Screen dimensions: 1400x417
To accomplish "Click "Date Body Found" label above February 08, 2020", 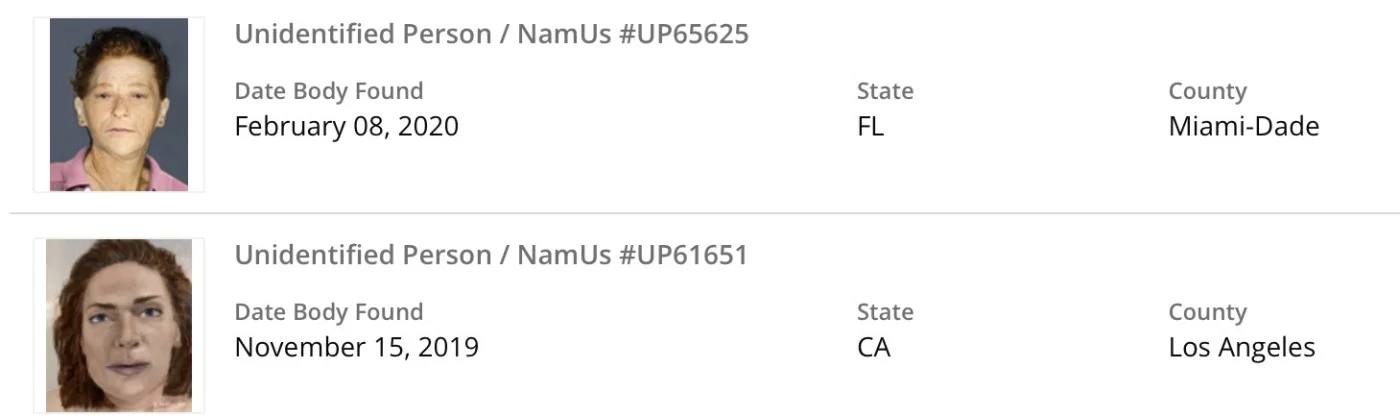I will 328,91.
